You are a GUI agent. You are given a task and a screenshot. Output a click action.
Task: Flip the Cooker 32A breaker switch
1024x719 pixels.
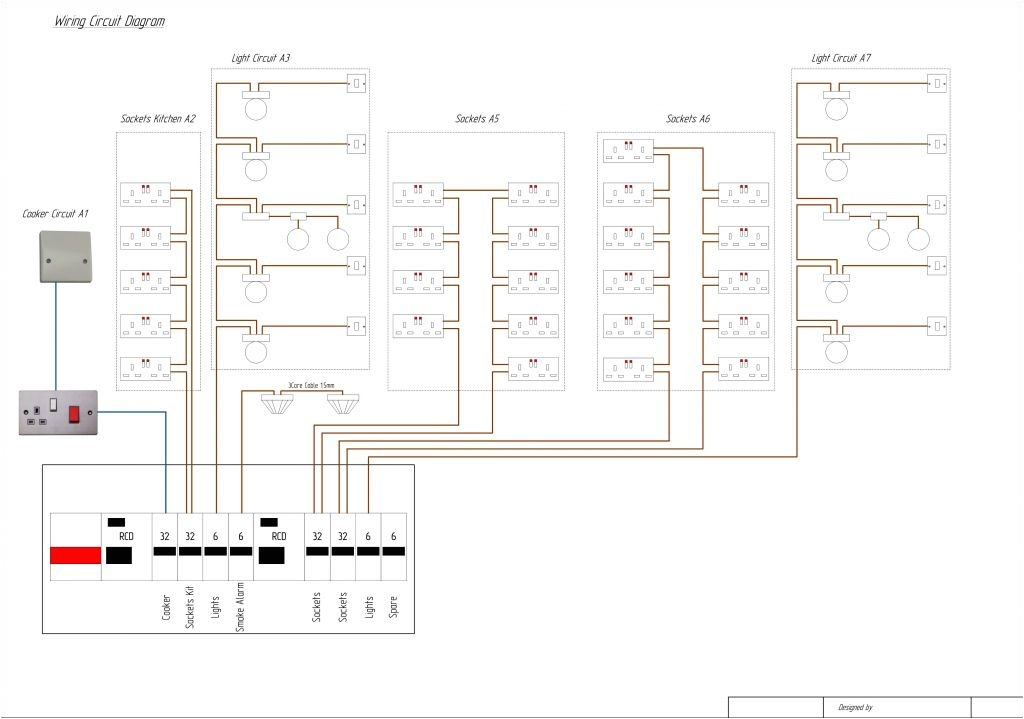164,551
